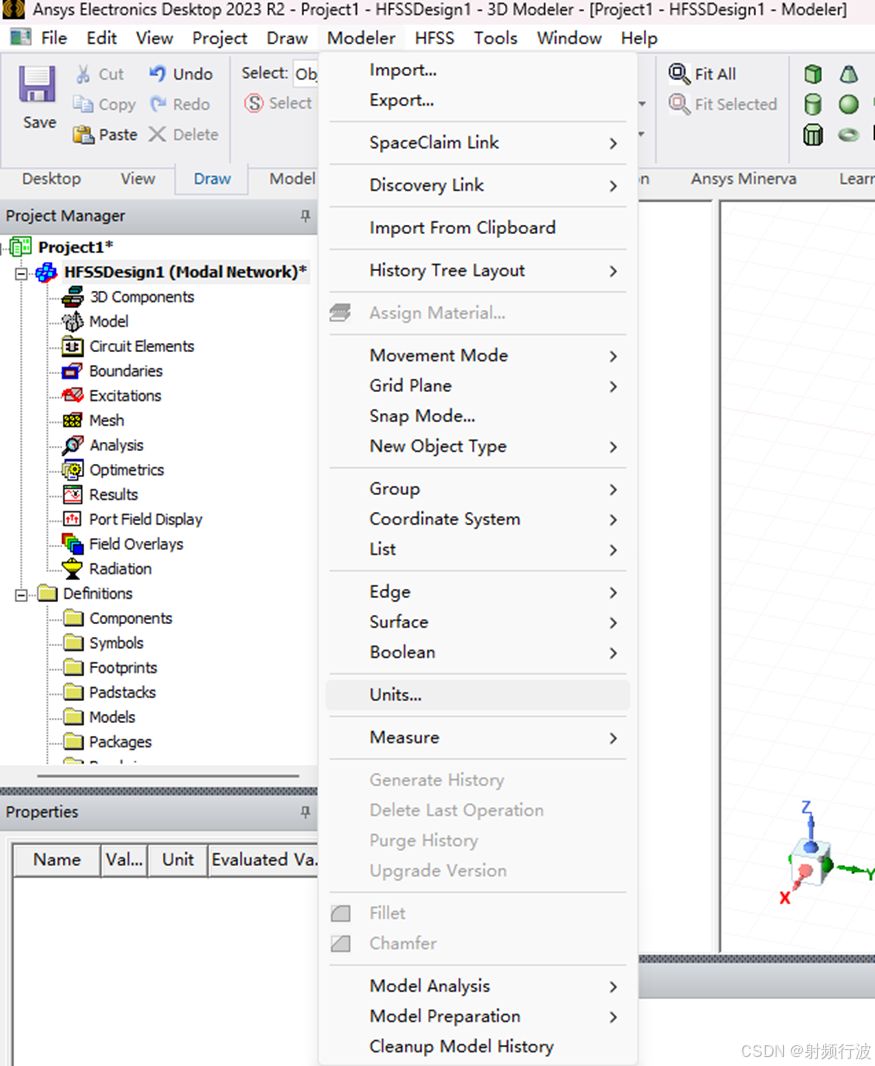Click the Delete X icon
Image resolution: width=875 pixels, height=1066 pixels.
[157, 134]
